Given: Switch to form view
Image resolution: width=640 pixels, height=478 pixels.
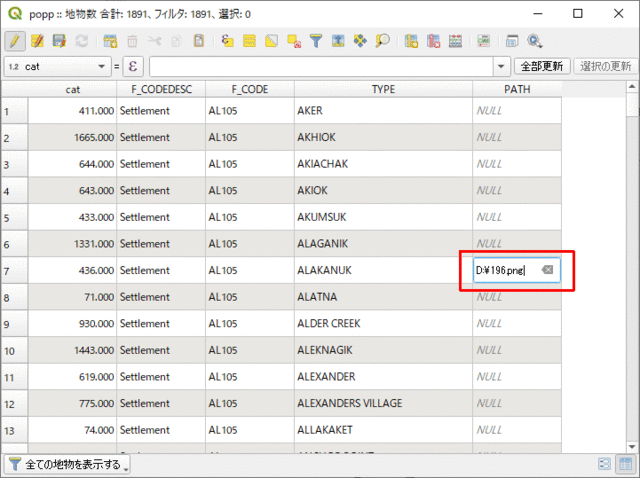Looking at the screenshot, I should click(x=604, y=464).
